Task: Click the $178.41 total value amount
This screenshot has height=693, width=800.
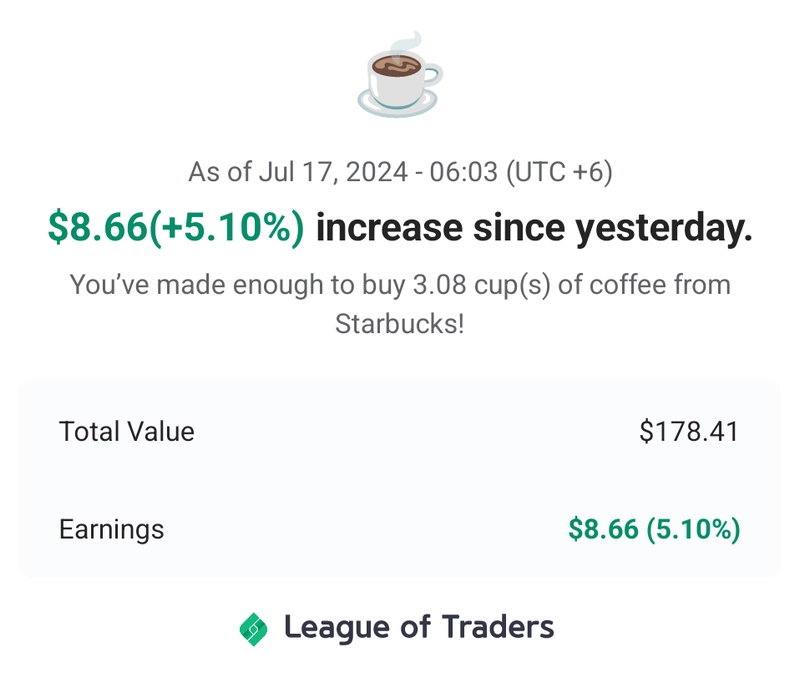Action: click(689, 432)
